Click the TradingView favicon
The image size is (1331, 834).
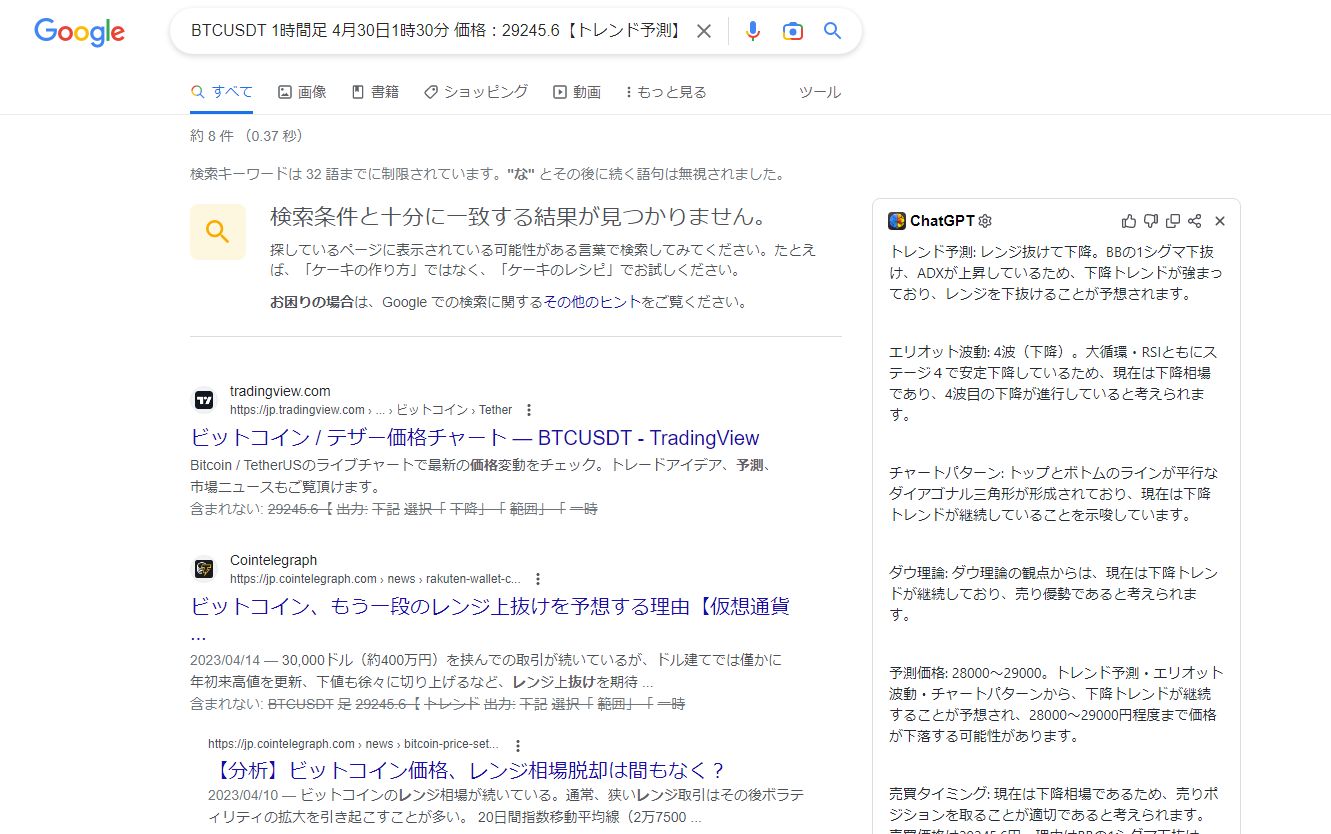click(x=204, y=400)
